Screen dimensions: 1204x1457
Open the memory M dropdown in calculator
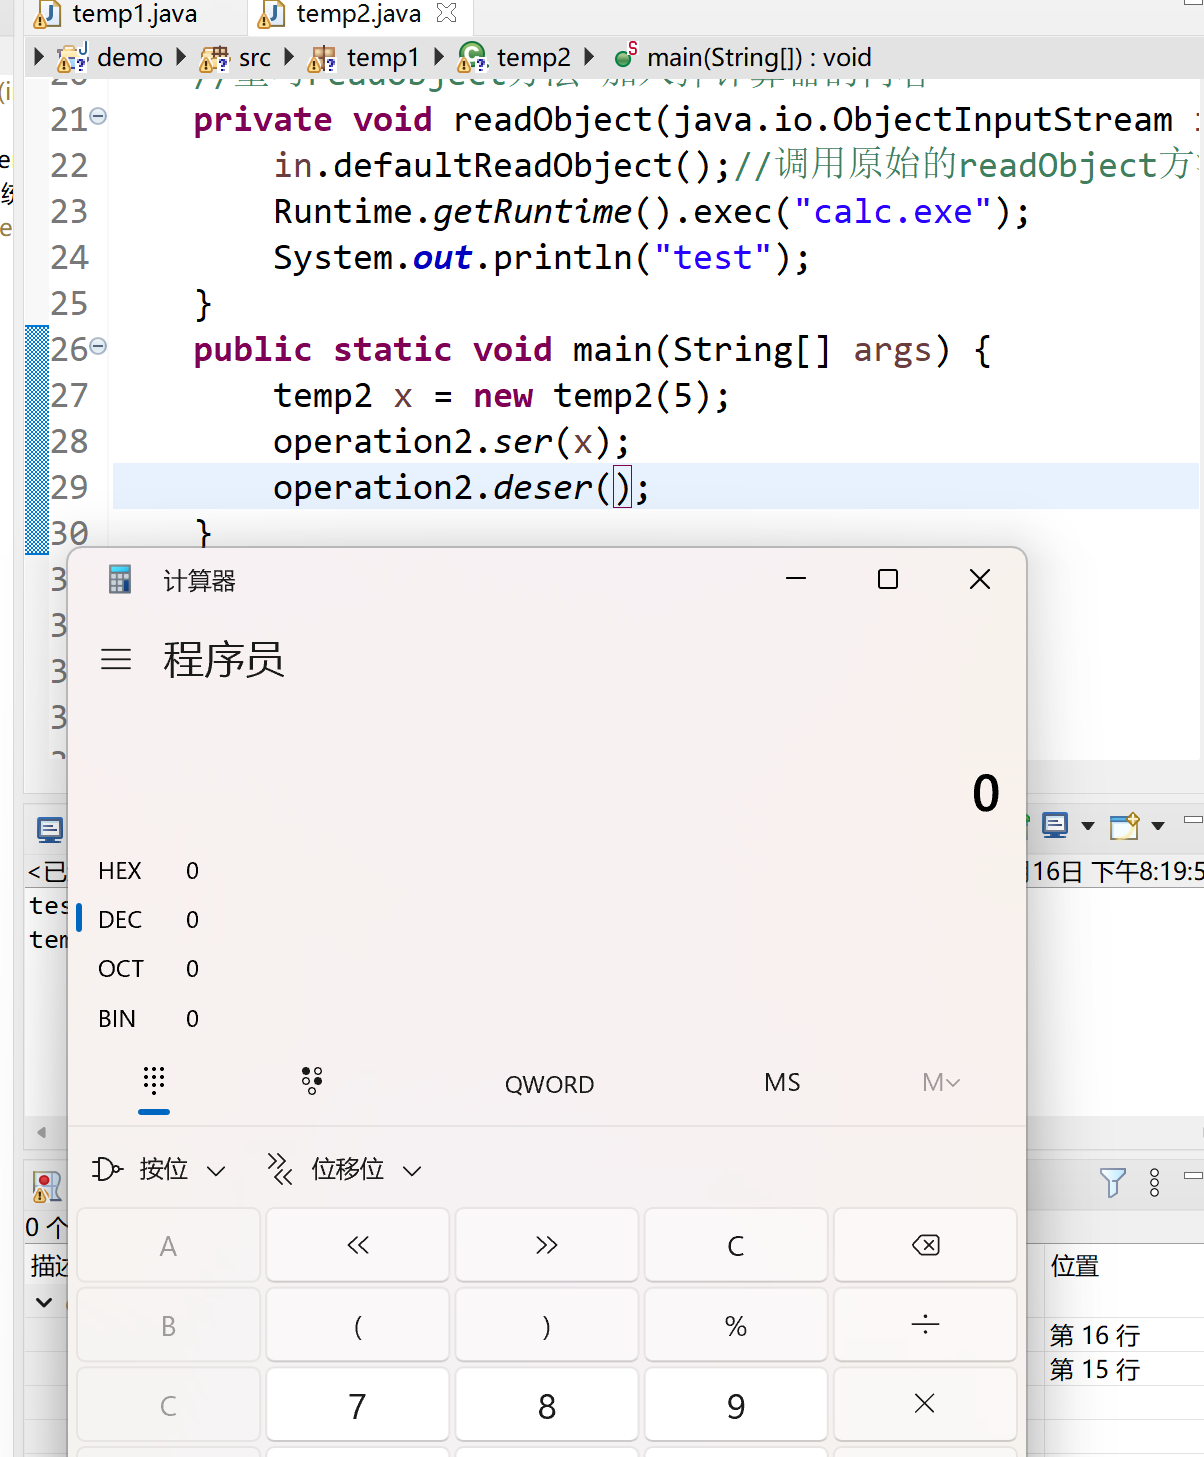tap(941, 1083)
